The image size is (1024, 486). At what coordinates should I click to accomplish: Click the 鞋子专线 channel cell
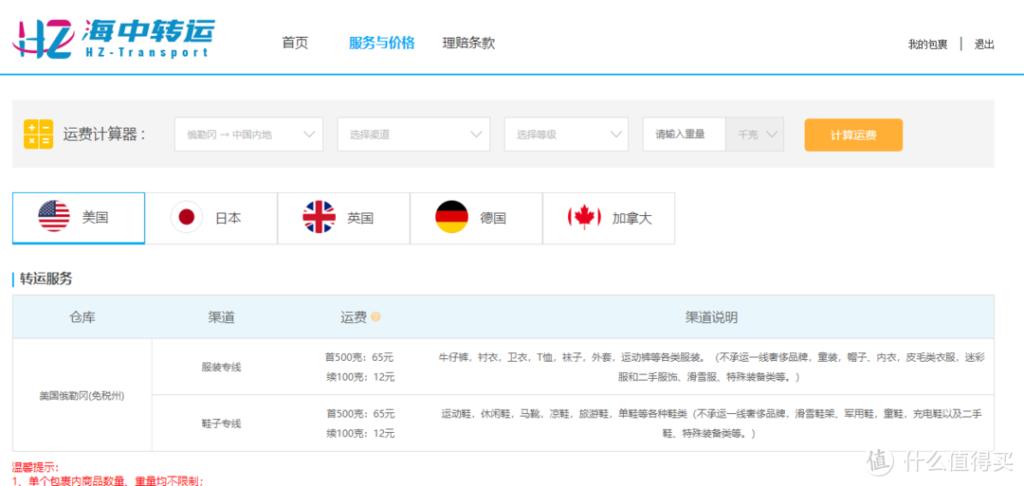click(x=221, y=423)
